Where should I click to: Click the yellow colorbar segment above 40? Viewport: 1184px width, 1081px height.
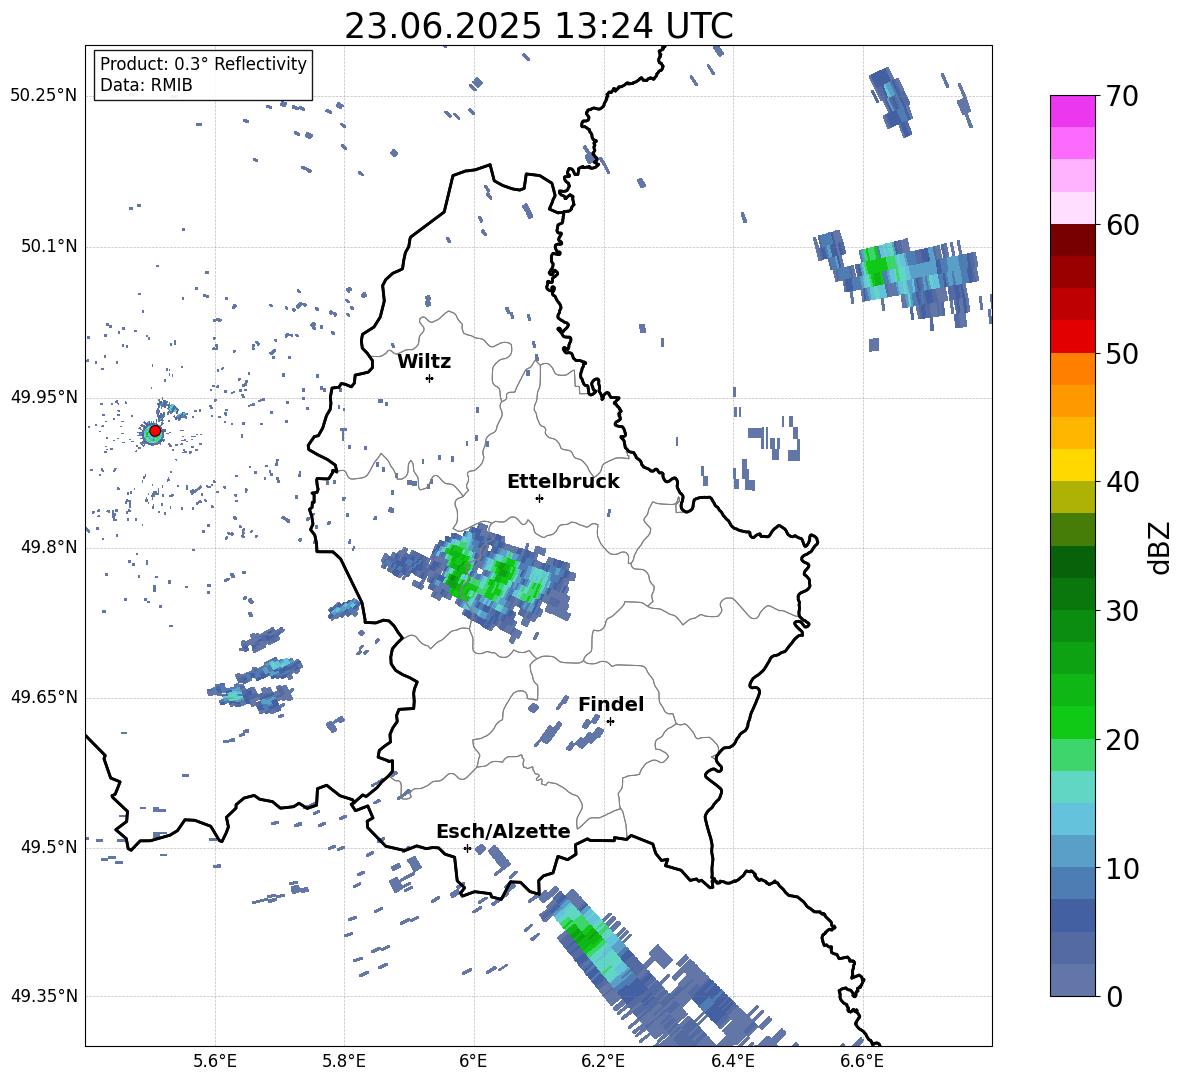click(1072, 465)
